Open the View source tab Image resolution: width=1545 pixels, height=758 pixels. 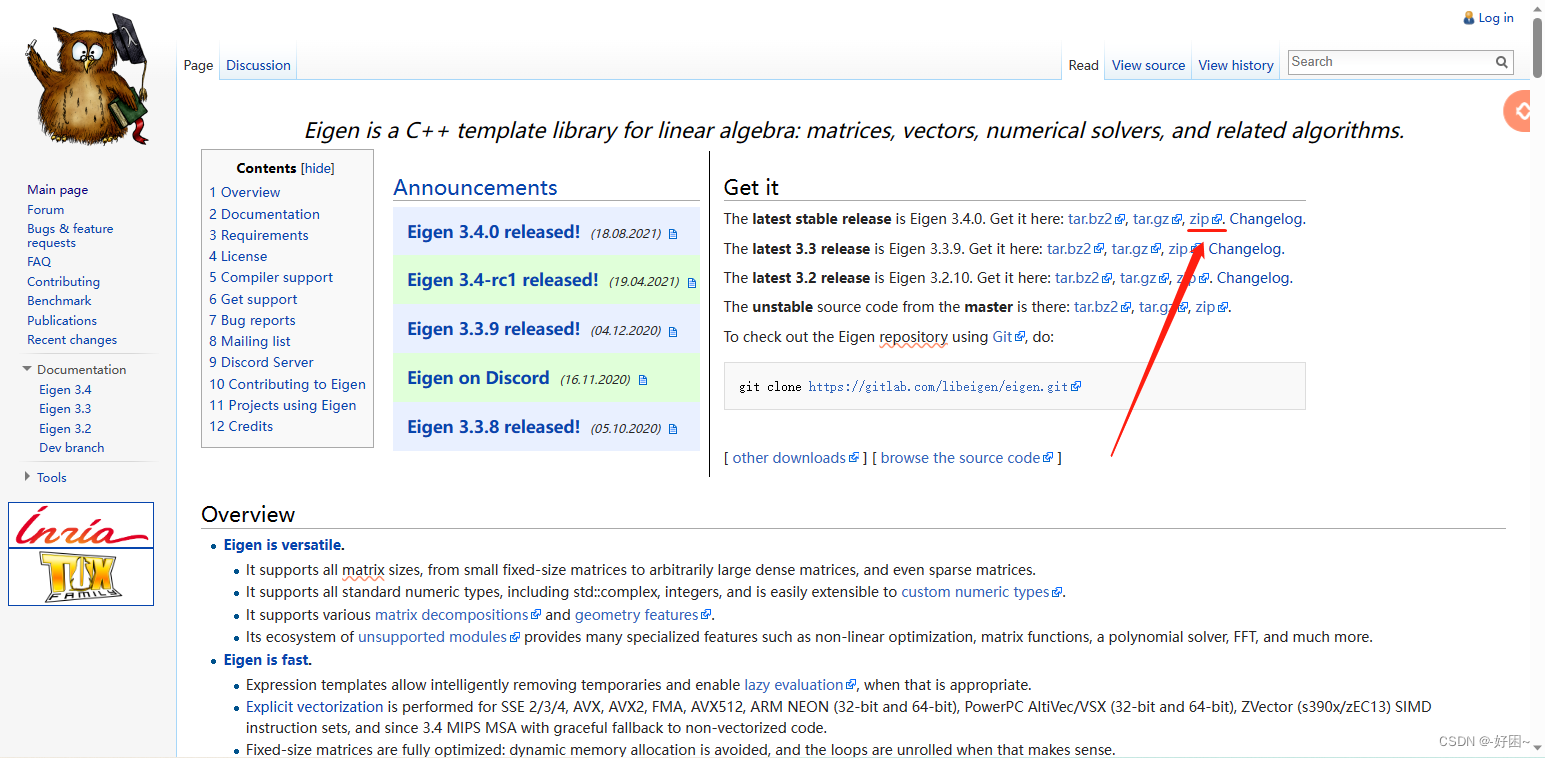click(1148, 65)
